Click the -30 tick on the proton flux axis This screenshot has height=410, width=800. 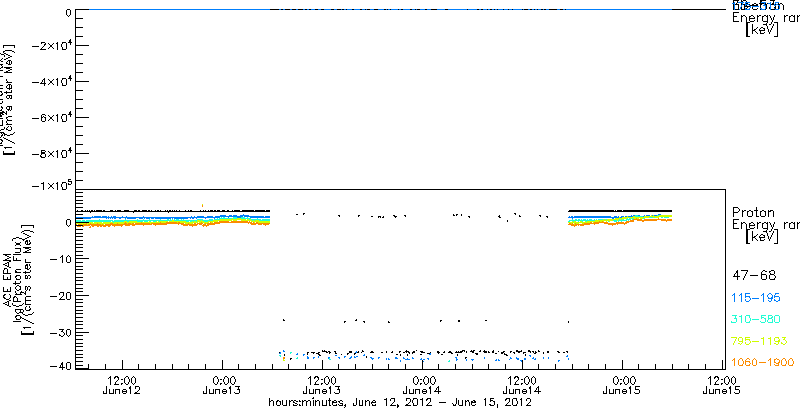tap(60, 332)
